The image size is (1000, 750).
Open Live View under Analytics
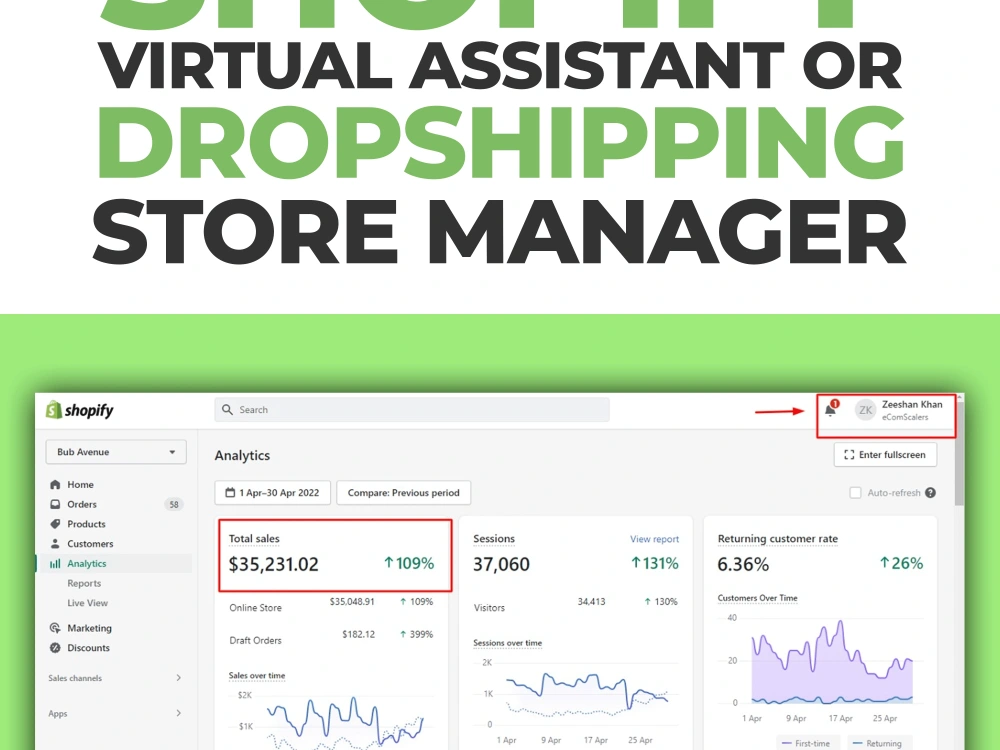click(x=87, y=603)
